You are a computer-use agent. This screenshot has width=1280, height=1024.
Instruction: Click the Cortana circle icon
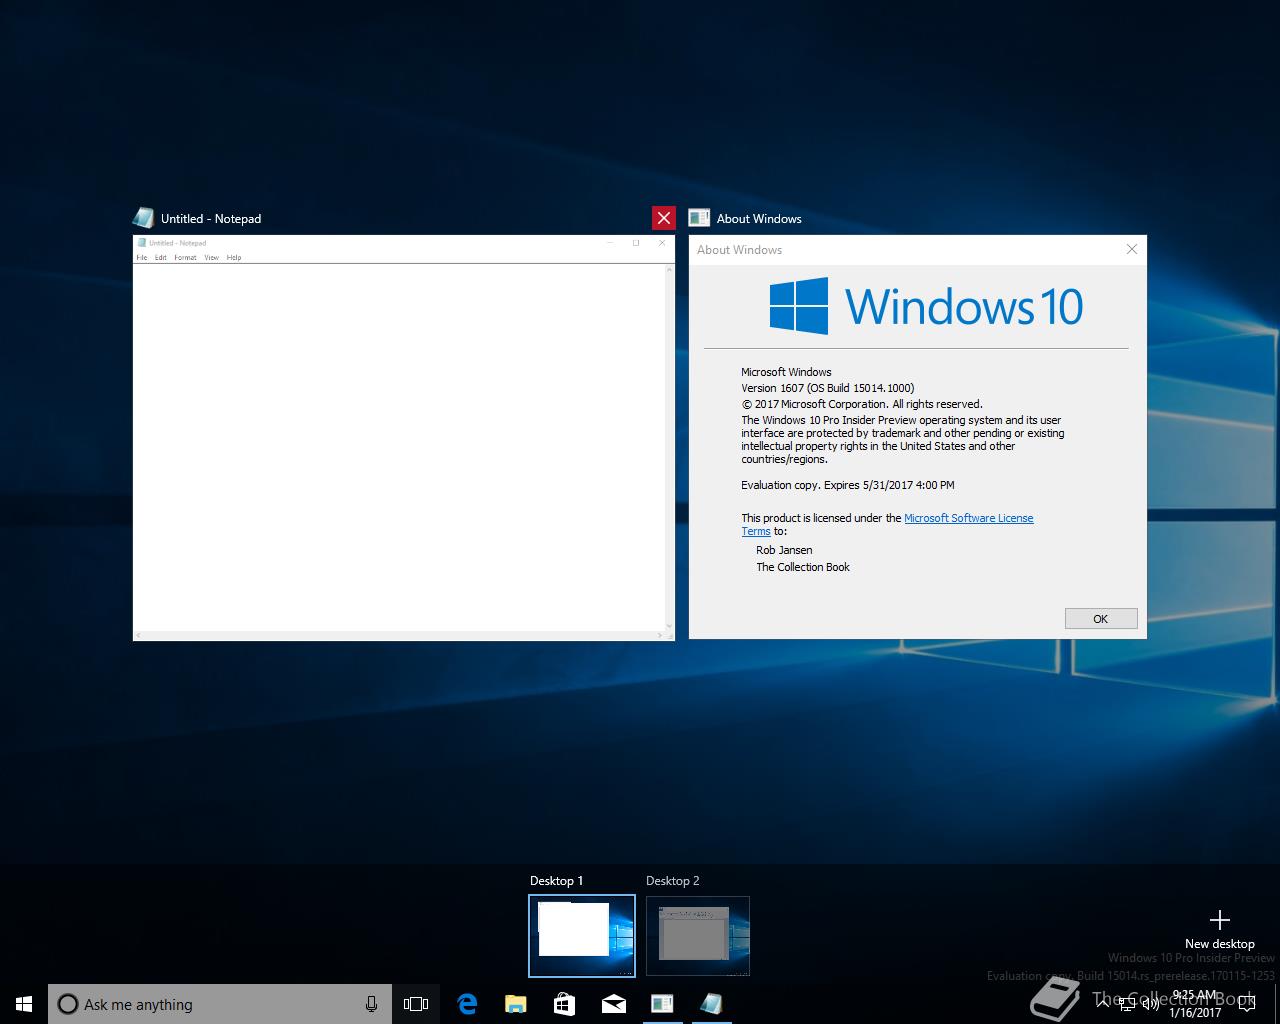click(x=68, y=1004)
